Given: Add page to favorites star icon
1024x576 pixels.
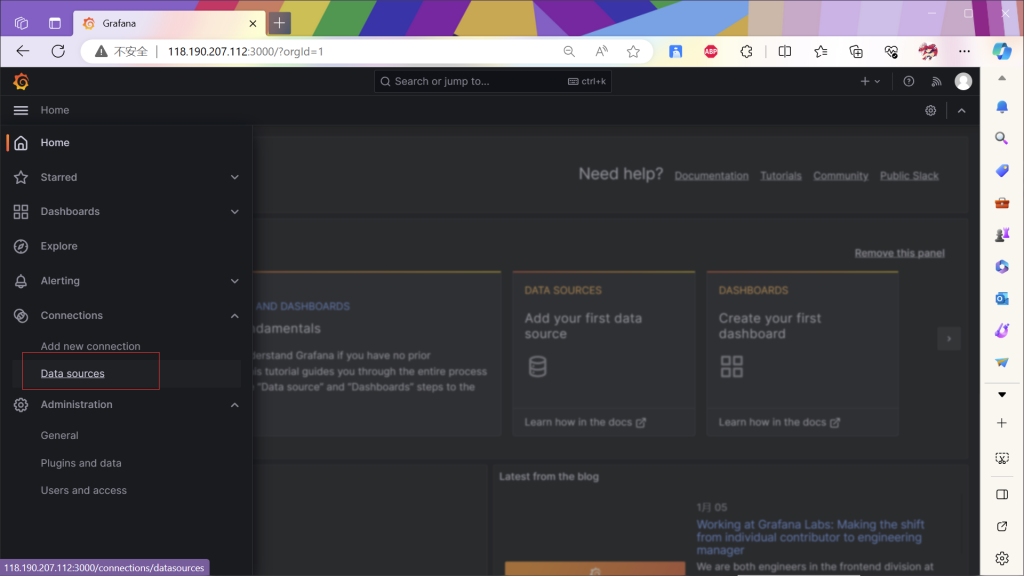Looking at the screenshot, I should click(x=633, y=52).
